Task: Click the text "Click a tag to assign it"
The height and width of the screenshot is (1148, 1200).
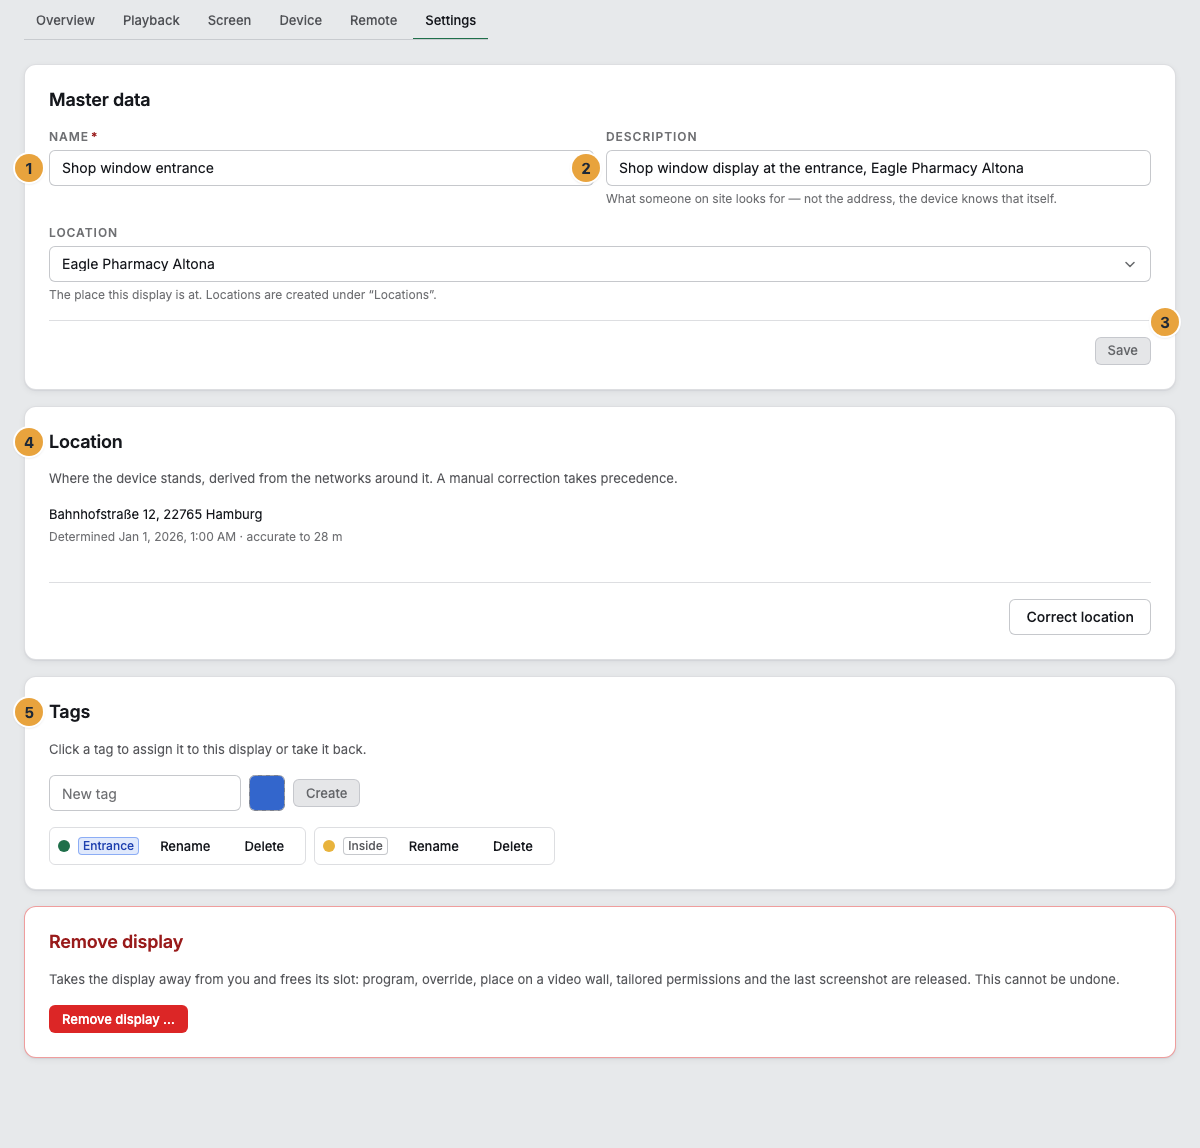Action: click(208, 749)
